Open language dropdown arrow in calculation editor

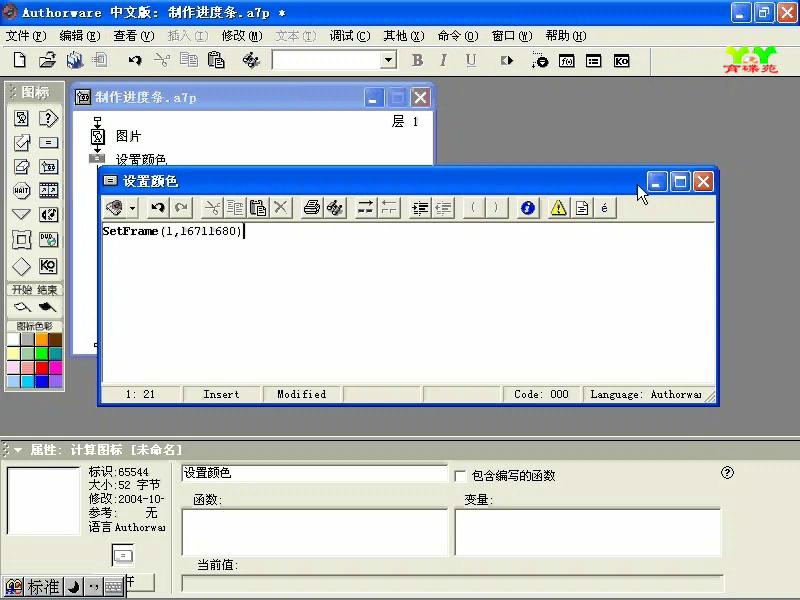(132, 208)
